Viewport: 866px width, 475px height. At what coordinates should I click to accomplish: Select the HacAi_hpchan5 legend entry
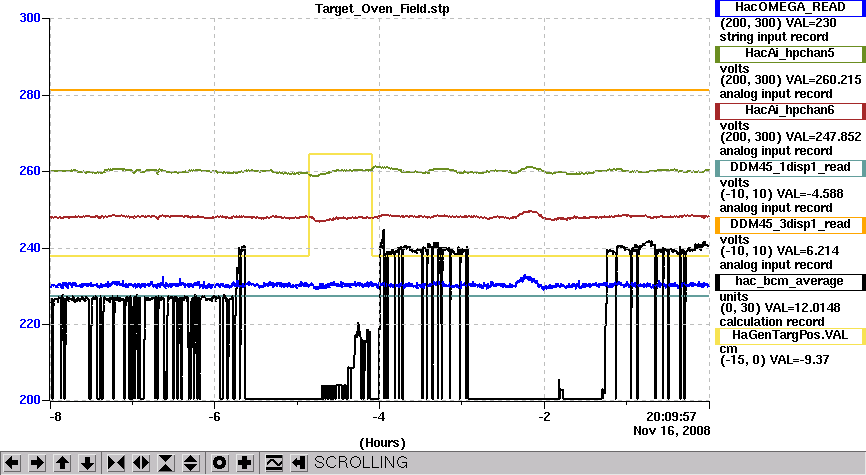tap(790, 54)
